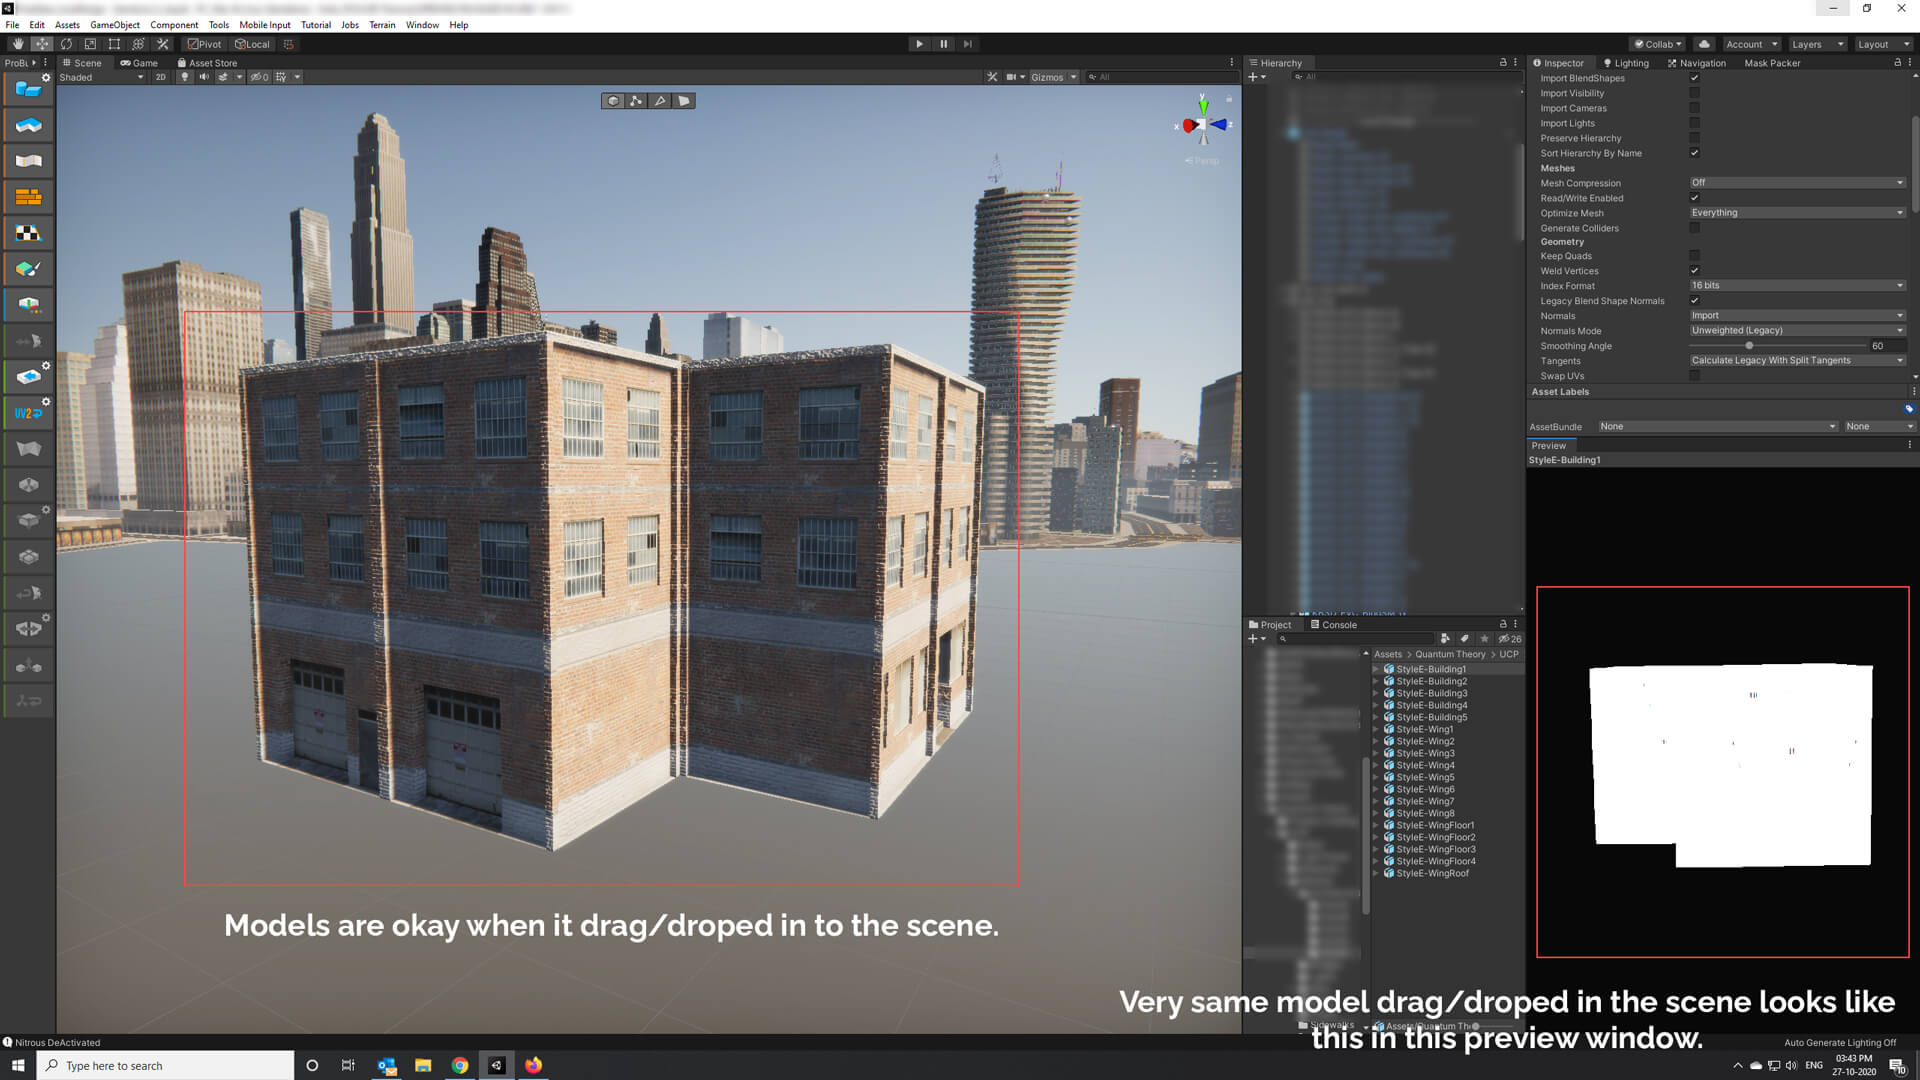This screenshot has height=1080, width=1920.
Task: Adjust the Smoothing Angle slider
Action: [1749, 346]
